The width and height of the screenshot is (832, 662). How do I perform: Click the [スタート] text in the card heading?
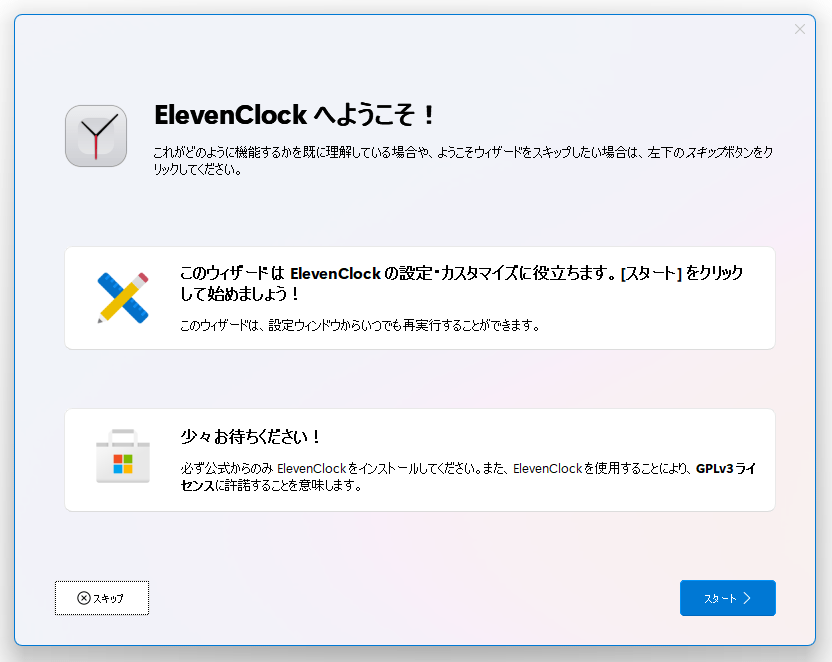(651, 273)
